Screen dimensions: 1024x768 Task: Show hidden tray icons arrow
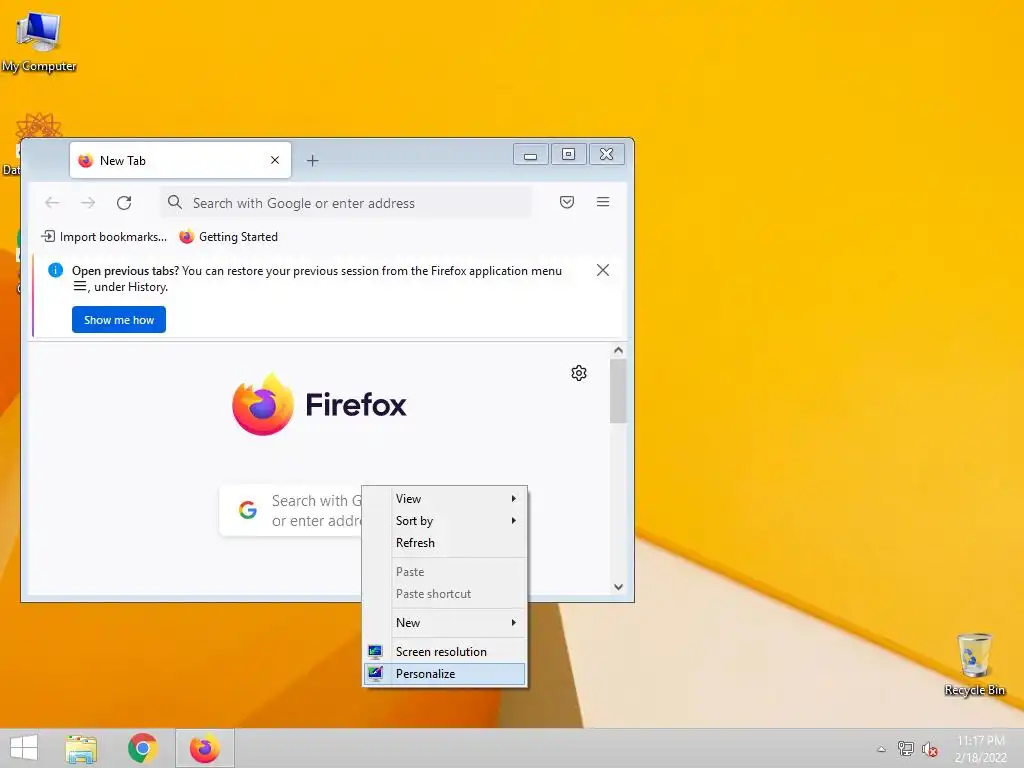881,749
